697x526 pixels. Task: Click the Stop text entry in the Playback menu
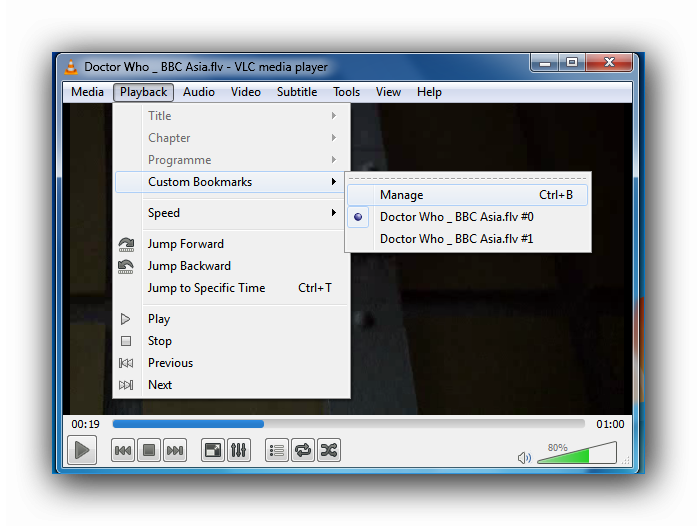(160, 341)
